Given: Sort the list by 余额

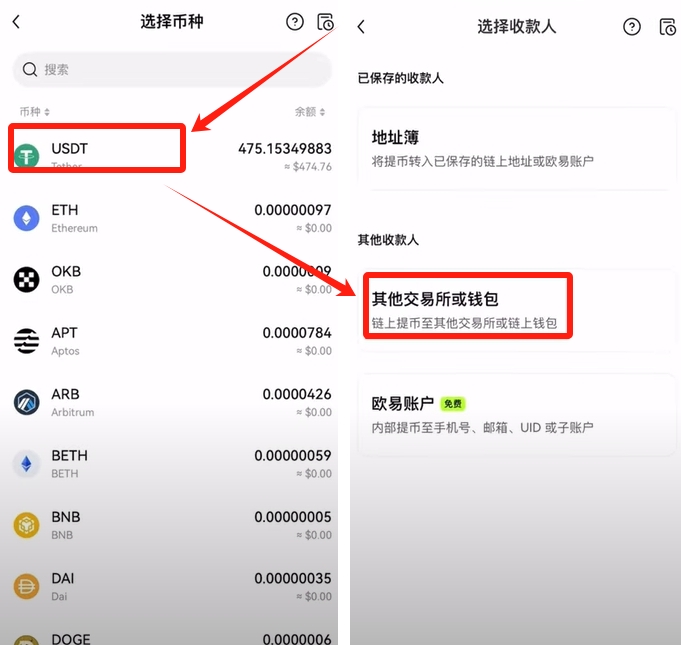Looking at the screenshot, I should 310,112.
